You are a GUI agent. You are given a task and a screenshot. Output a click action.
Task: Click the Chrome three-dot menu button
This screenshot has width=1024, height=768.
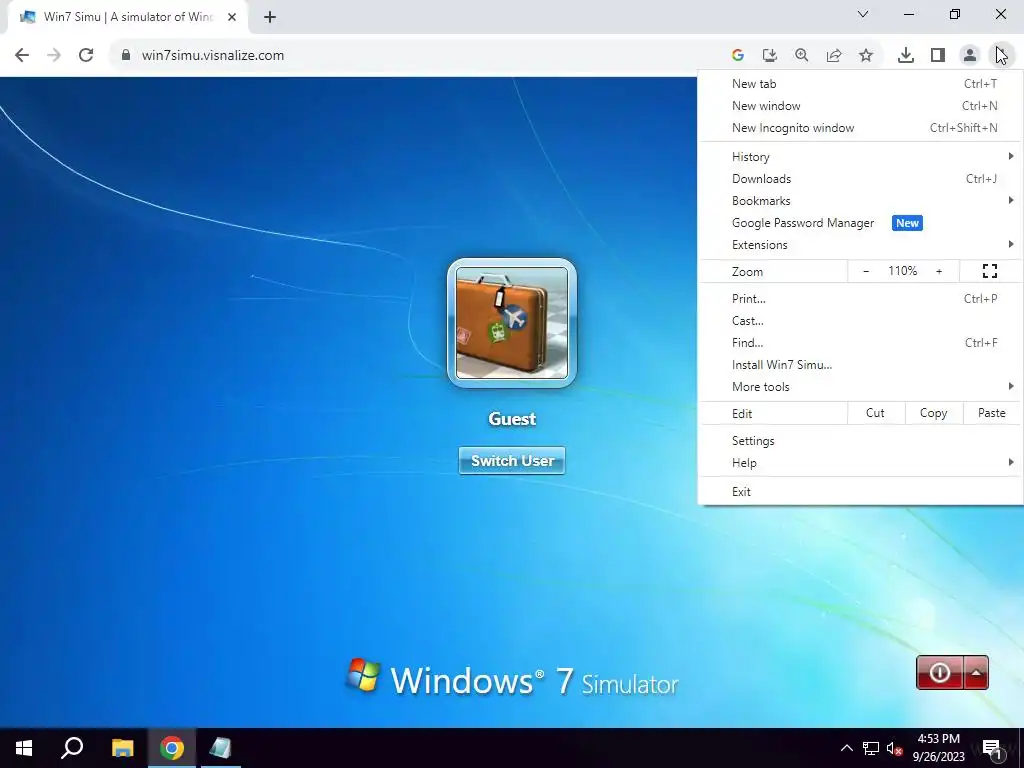(1002, 56)
